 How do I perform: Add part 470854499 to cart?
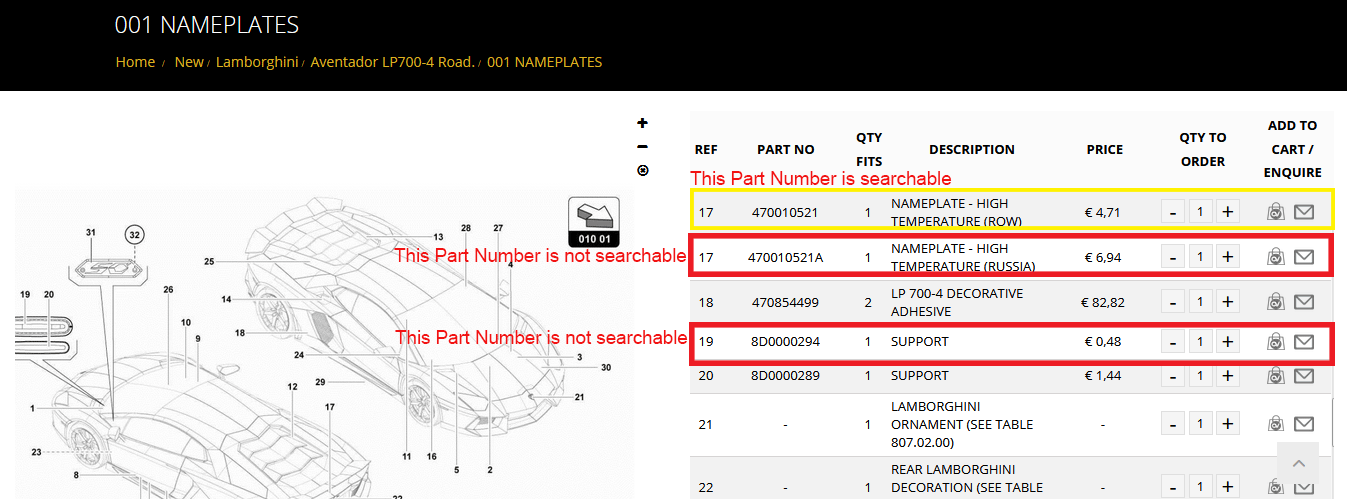1276,302
